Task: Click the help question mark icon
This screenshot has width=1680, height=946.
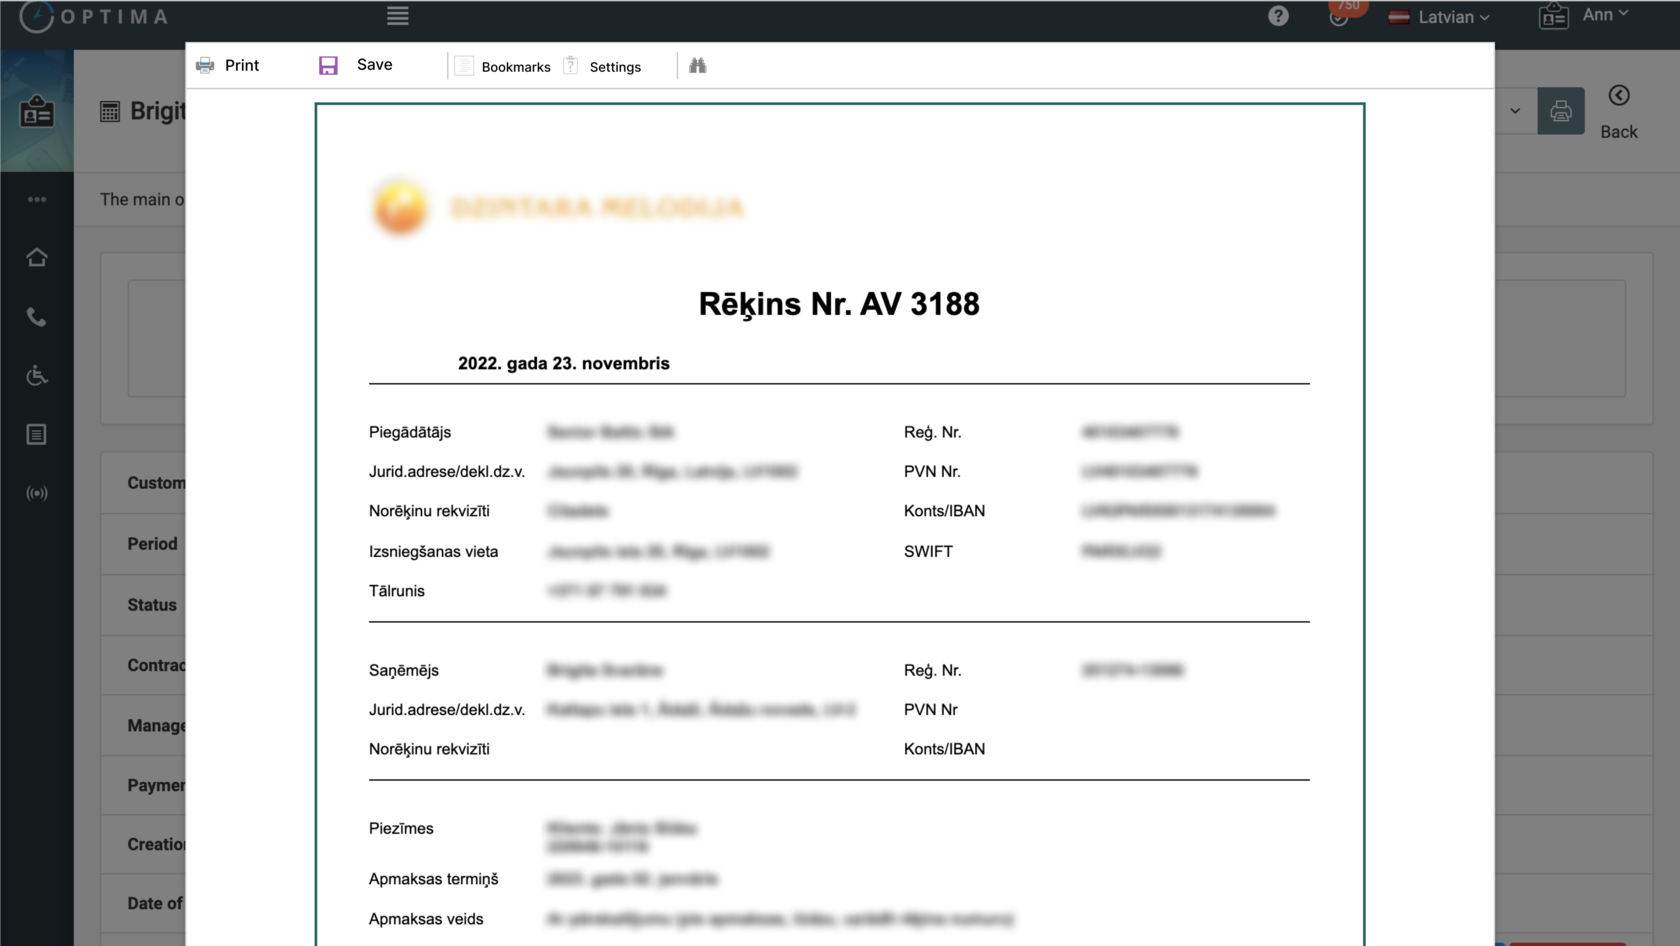Action: tap(1278, 16)
